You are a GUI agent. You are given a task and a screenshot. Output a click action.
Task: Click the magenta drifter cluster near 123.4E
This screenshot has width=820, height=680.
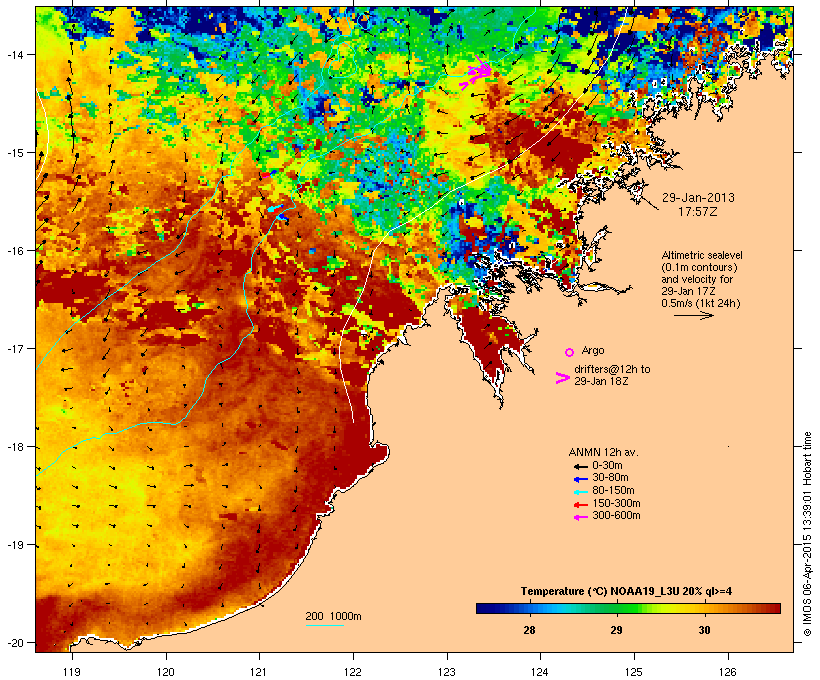click(x=477, y=72)
